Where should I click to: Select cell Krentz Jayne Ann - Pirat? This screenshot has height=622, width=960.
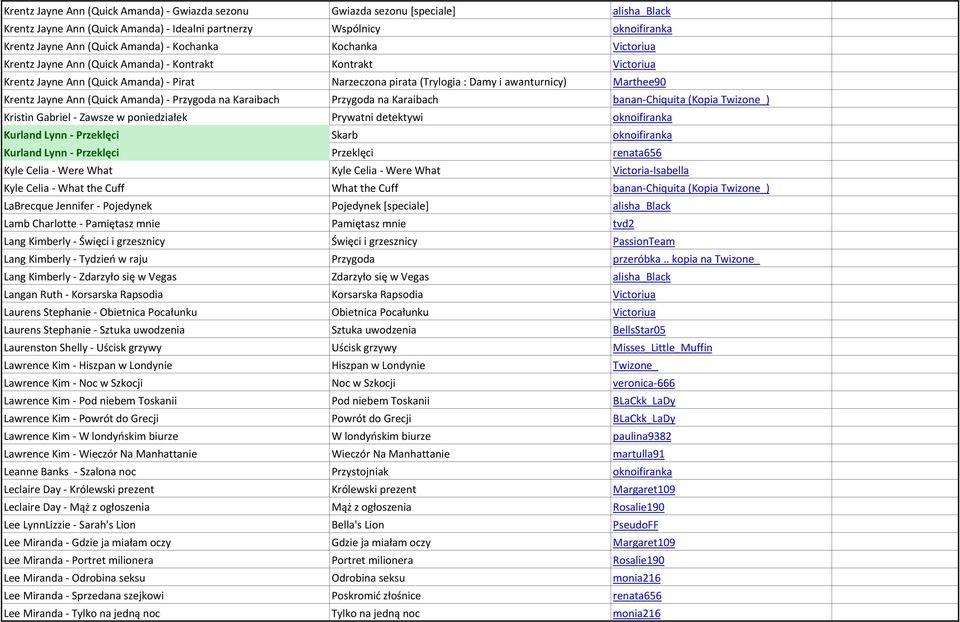tap(165, 82)
